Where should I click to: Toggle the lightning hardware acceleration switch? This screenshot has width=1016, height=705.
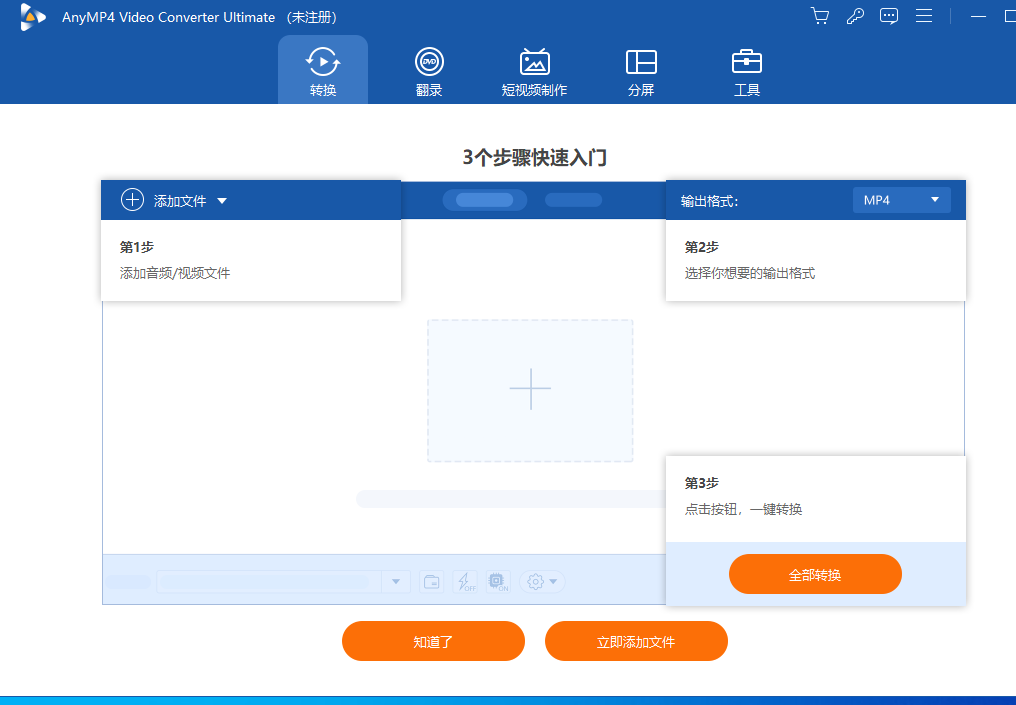point(465,581)
